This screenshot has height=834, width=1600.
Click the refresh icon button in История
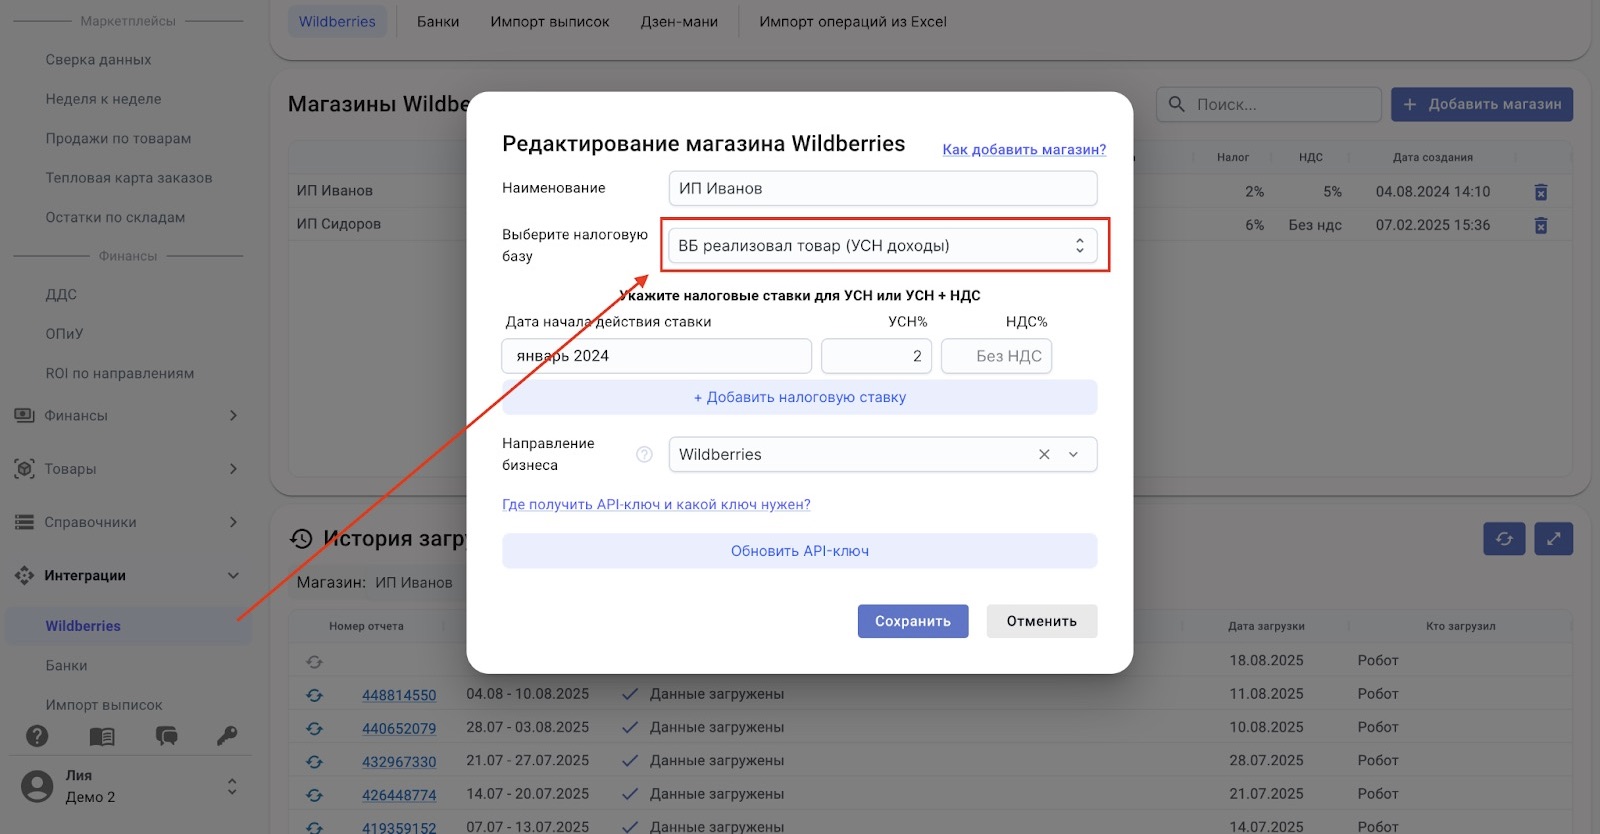click(x=1504, y=539)
